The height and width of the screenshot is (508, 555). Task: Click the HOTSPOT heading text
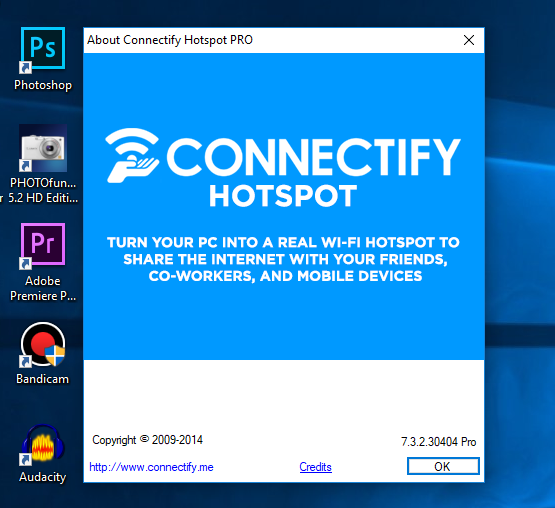click(283, 196)
